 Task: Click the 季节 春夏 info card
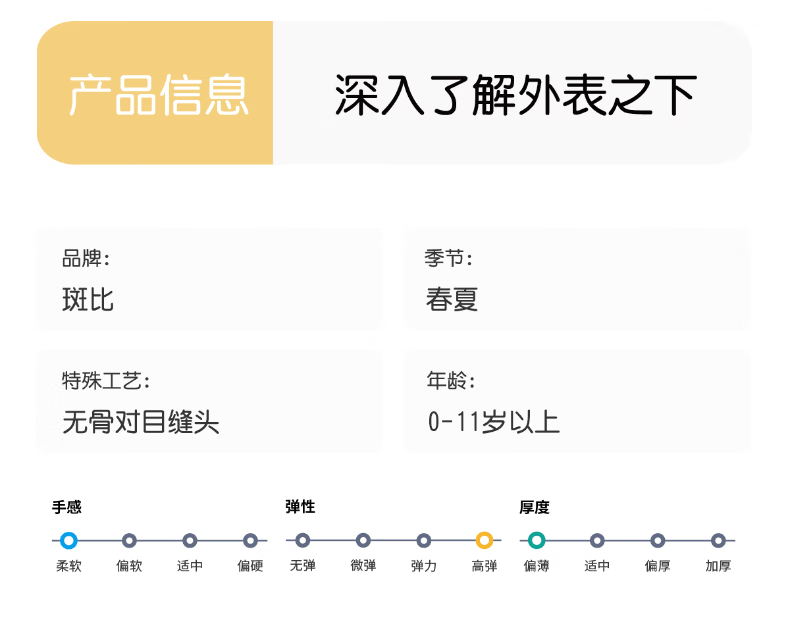576,280
